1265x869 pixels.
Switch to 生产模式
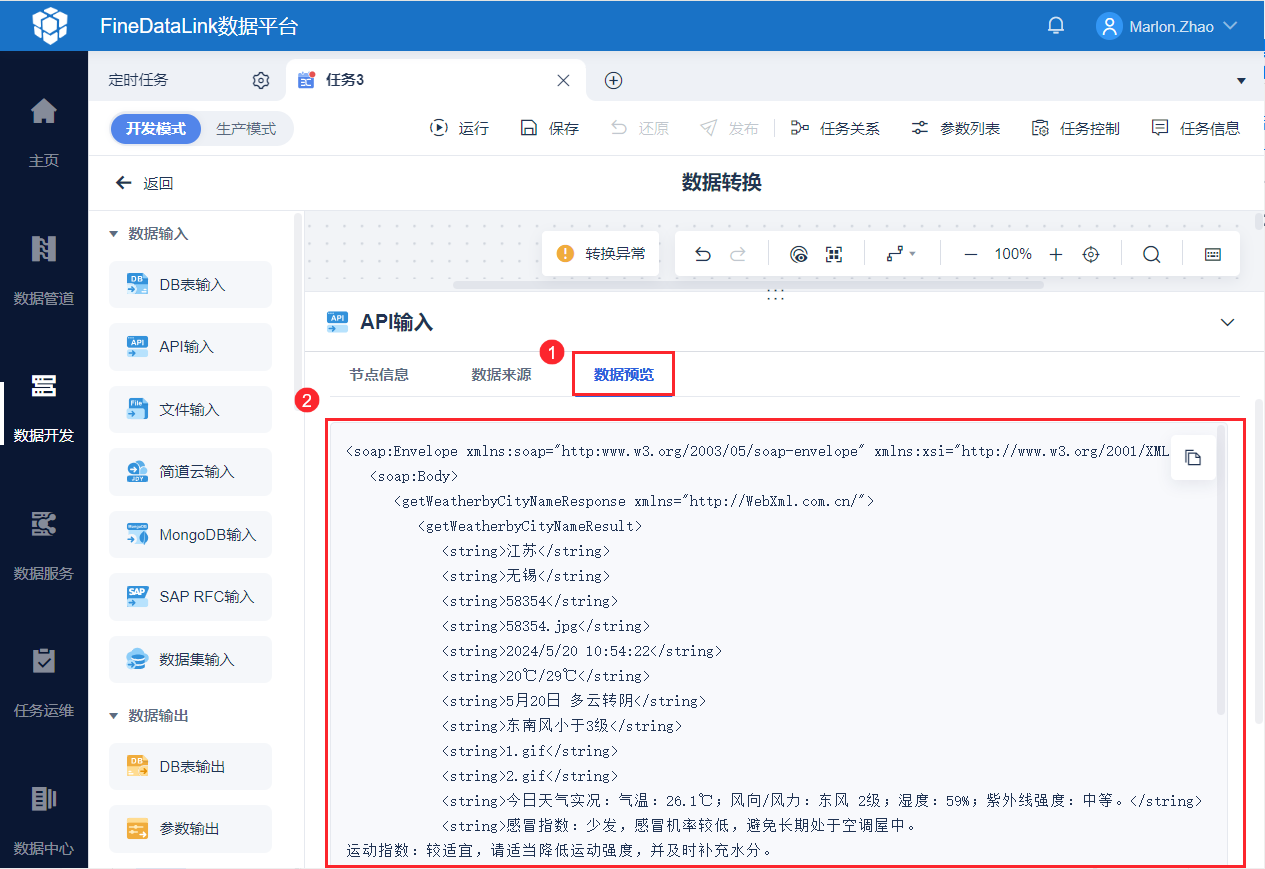tap(246, 128)
